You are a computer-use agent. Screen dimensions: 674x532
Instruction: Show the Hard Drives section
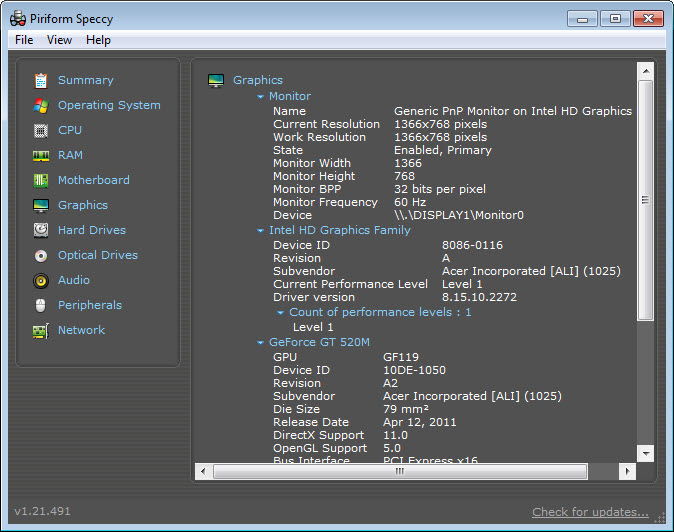pyautogui.click(x=92, y=230)
